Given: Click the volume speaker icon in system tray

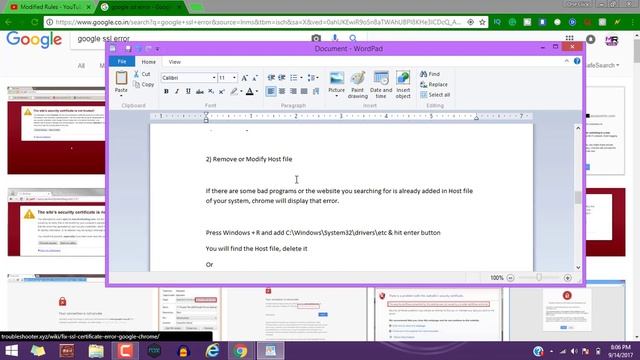Looking at the screenshot, I should coord(574,351).
